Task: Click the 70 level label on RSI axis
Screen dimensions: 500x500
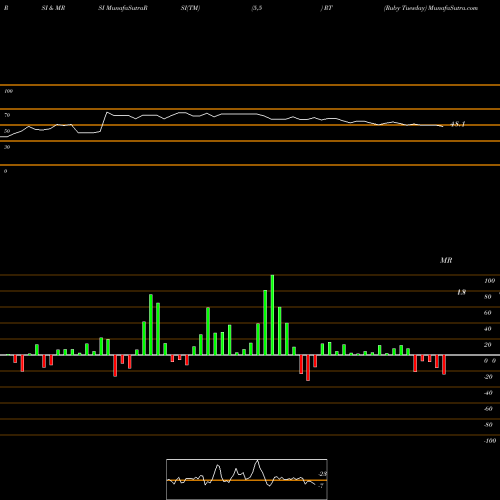Action: (x=7, y=115)
